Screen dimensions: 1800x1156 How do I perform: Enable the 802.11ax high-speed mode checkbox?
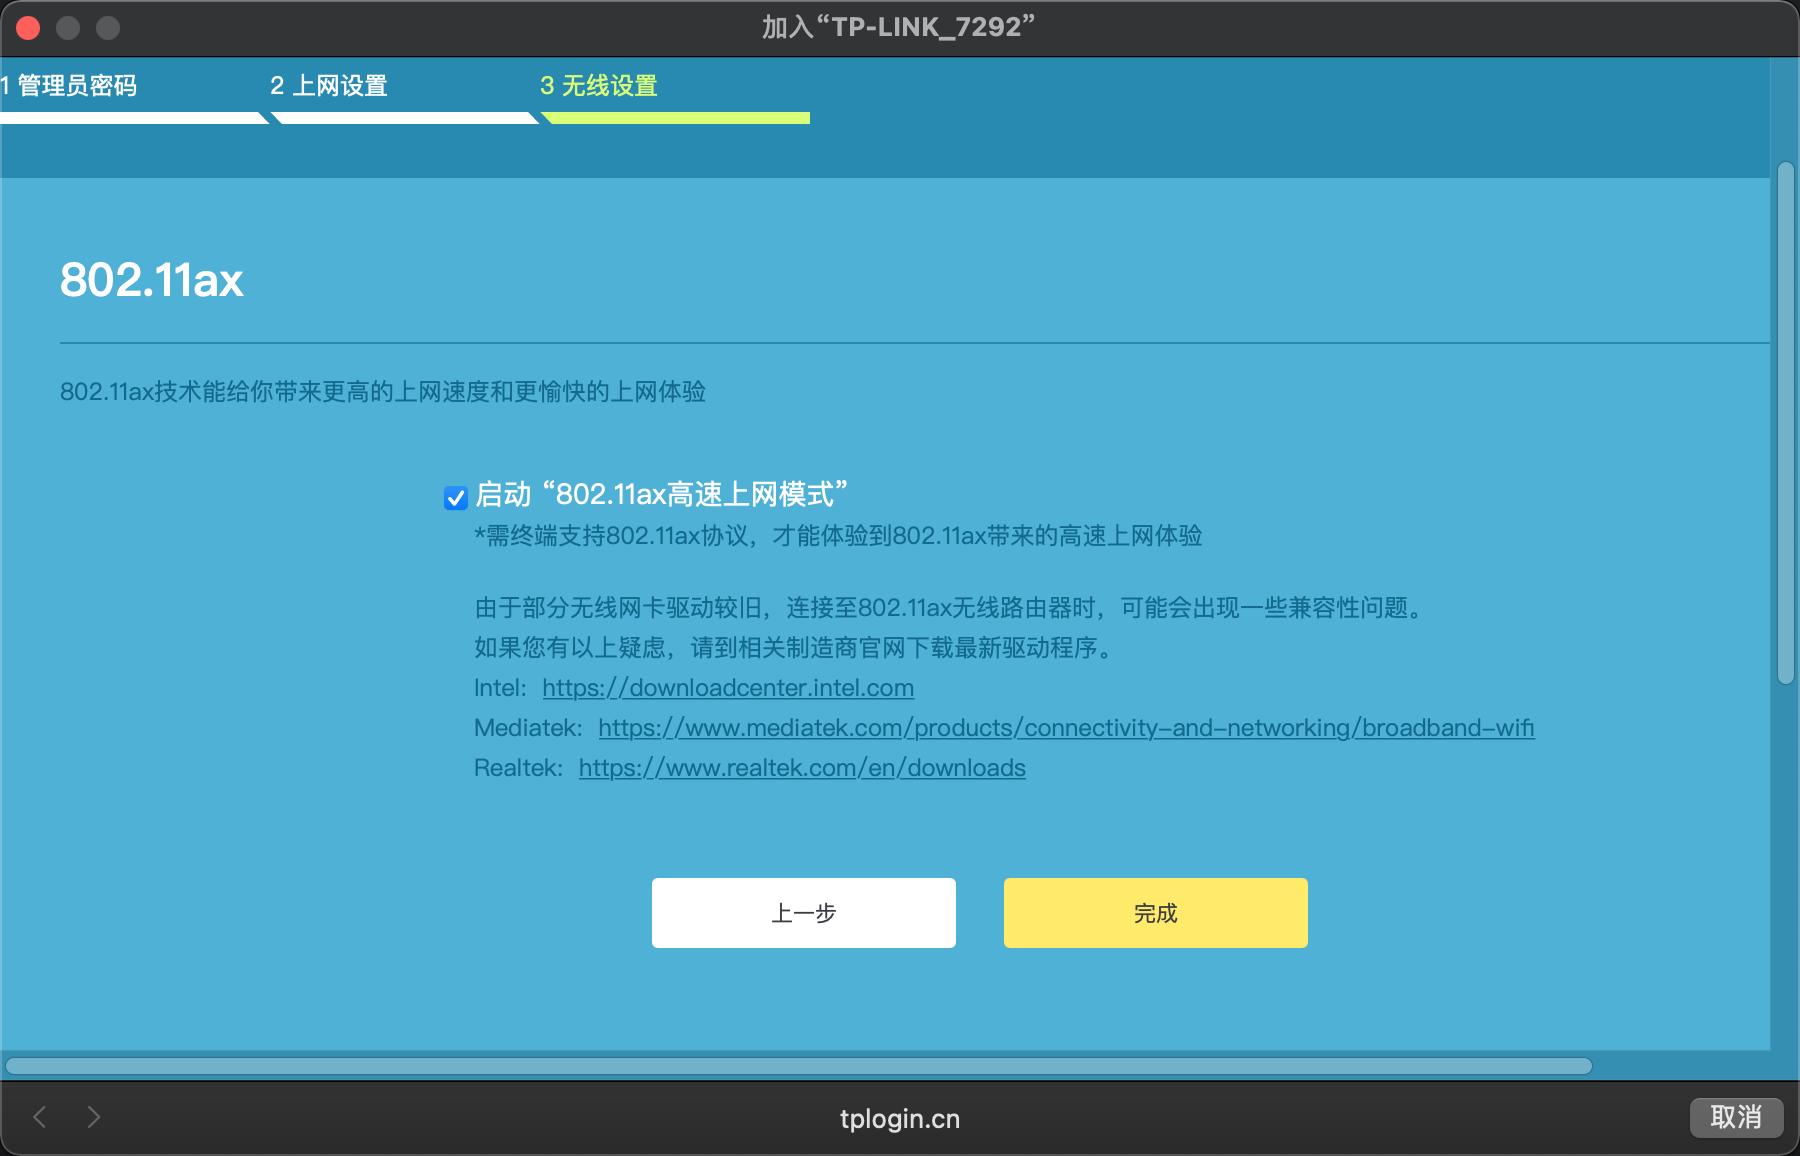(x=455, y=497)
